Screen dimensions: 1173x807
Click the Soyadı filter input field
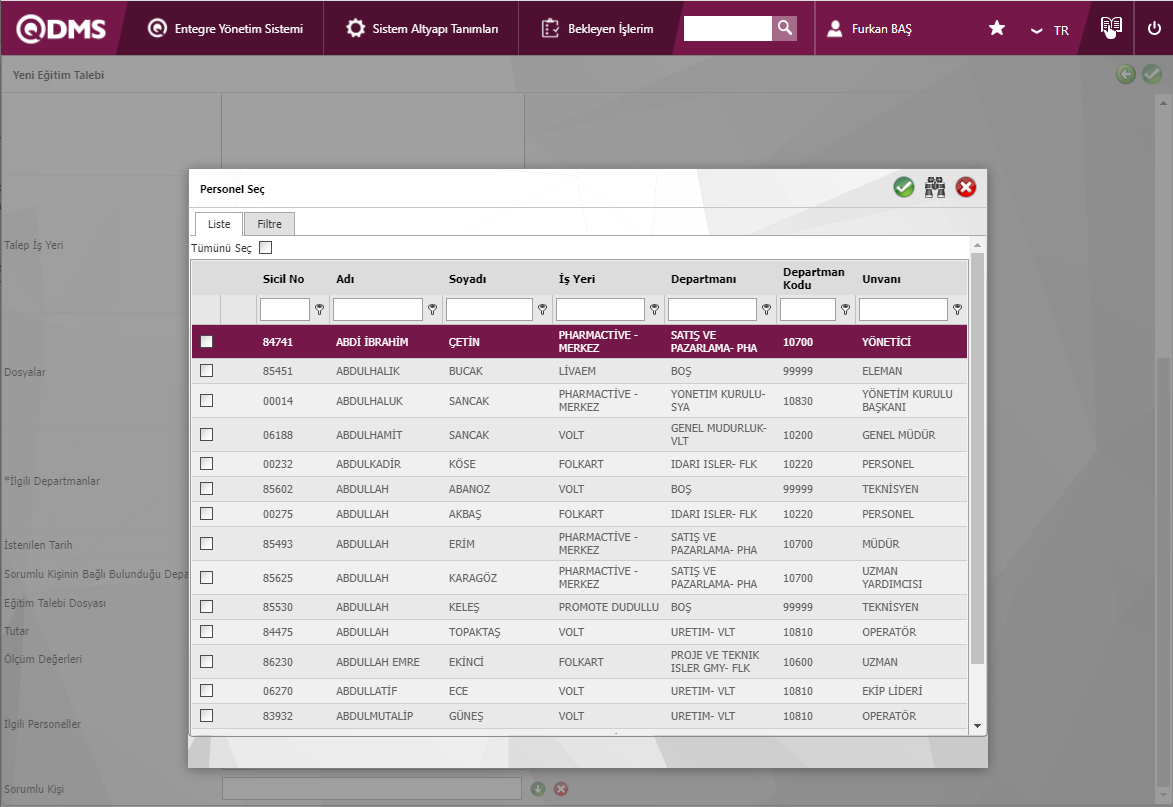(x=489, y=310)
